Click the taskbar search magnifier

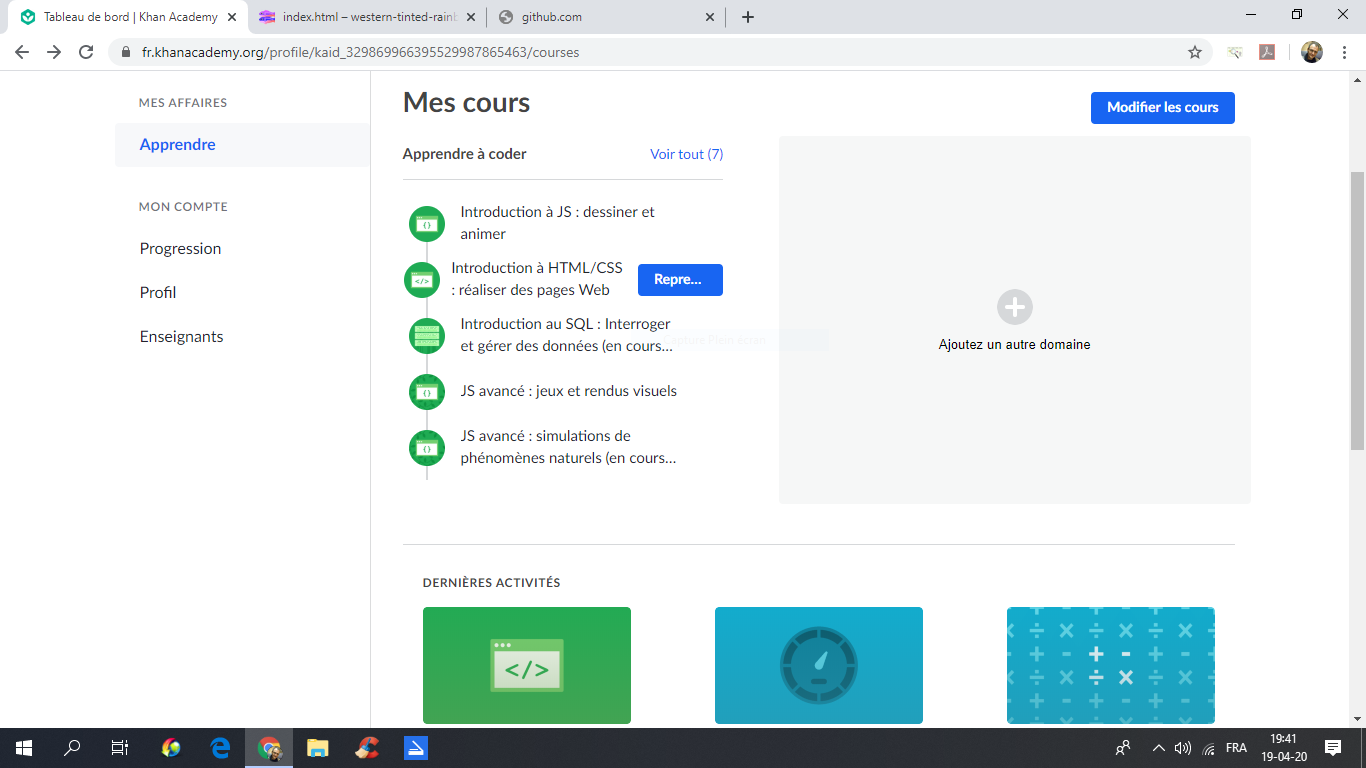72,748
